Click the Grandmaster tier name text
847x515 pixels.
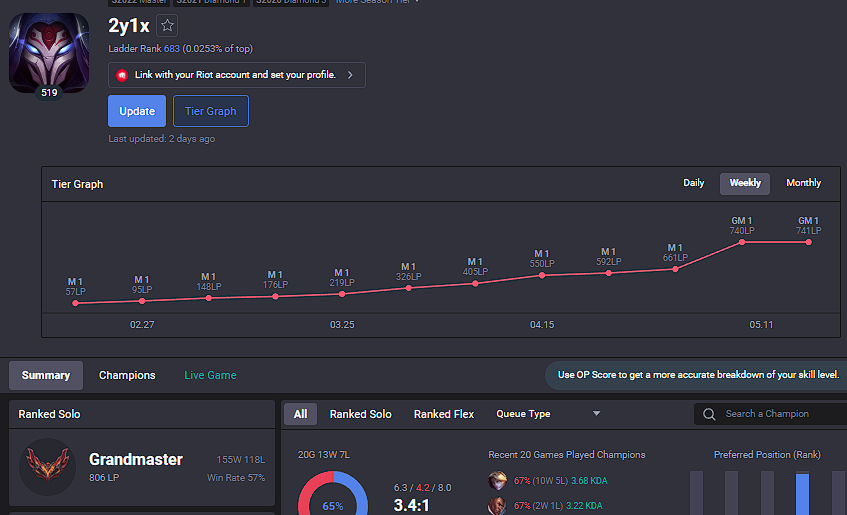click(x=136, y=459)
